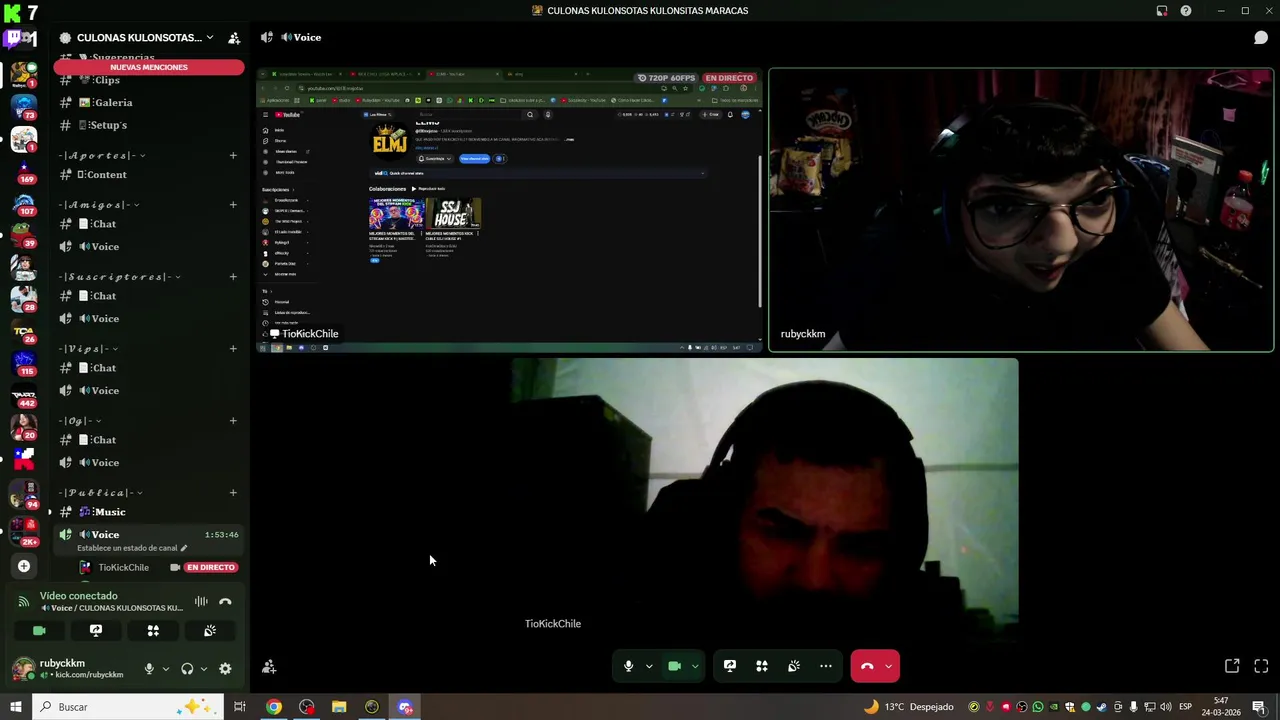Open more options ellipsis in call bar
This screenshot has height=720, width=1280.
pos(826,666)
